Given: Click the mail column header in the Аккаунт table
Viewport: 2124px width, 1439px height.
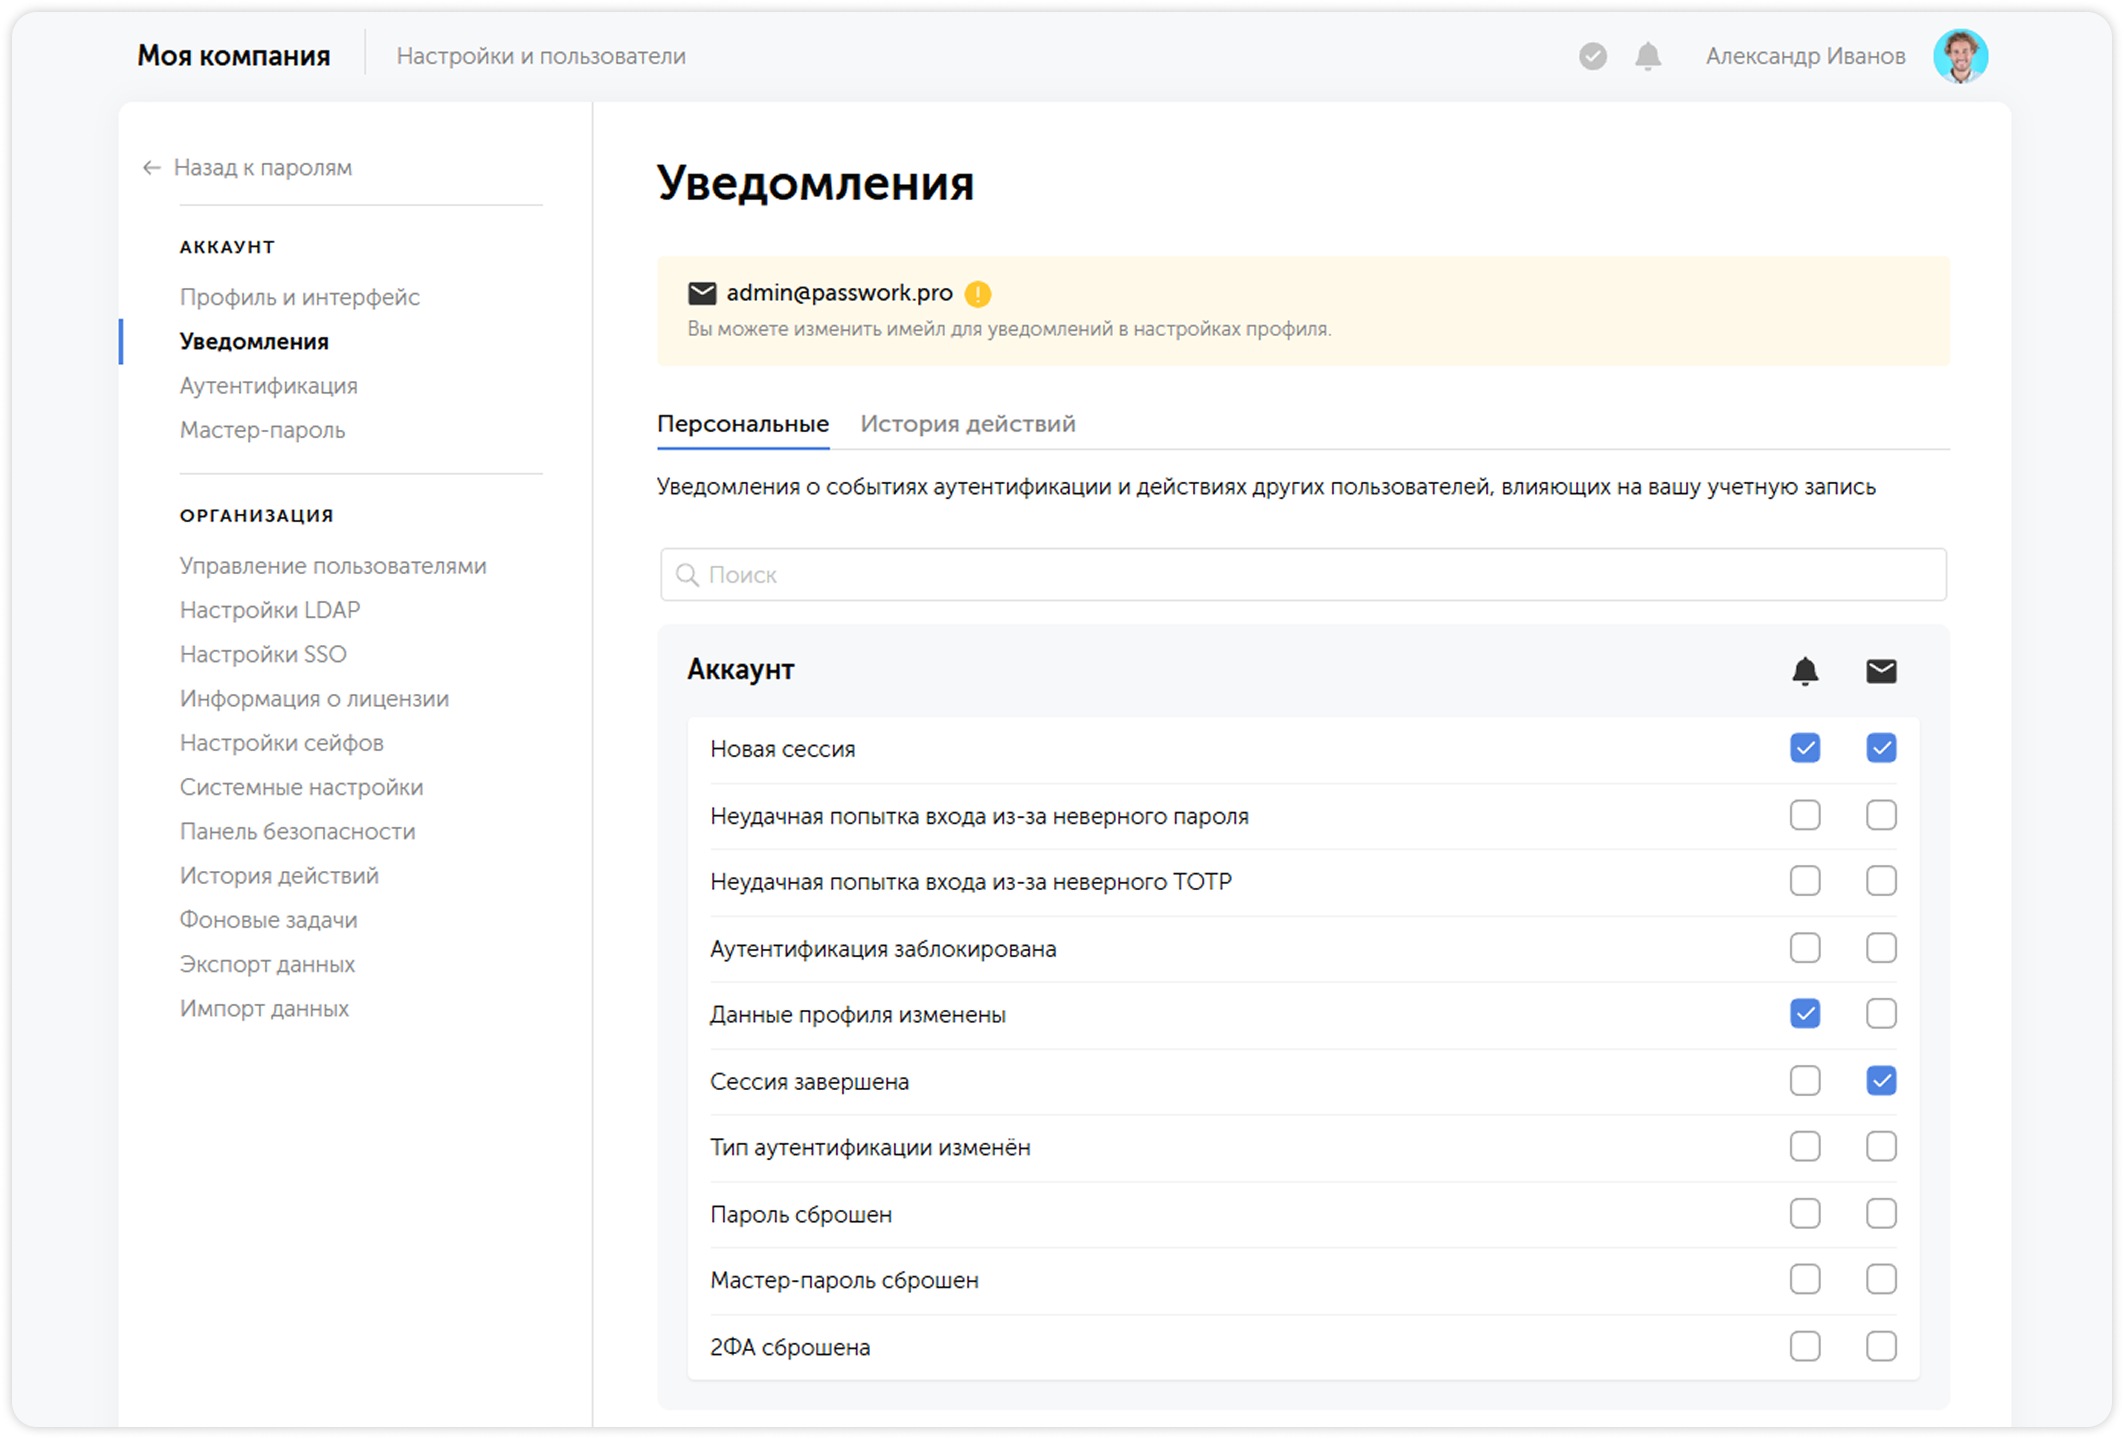Looking at the screenshot, I should (1881, 671).
